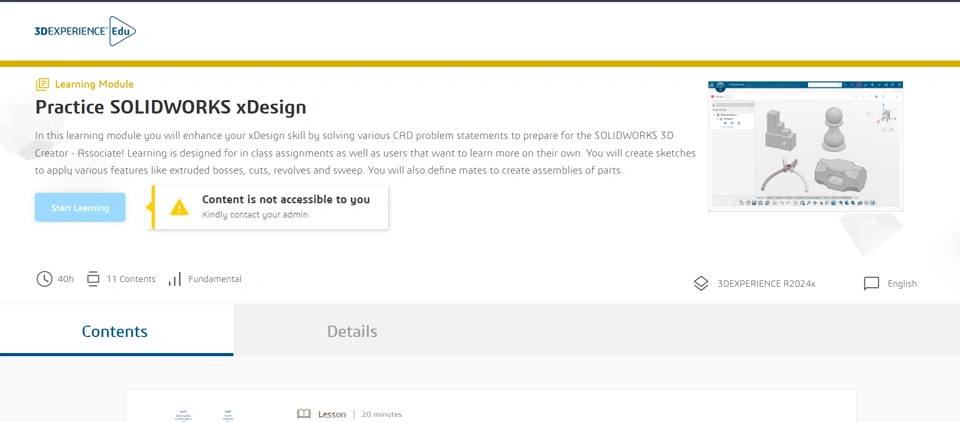The width and height of the screenshot is (960, 422).
Task: Click the layers icon beside 3DEXPERIENCE R2024x
Action: coord(700,284)
